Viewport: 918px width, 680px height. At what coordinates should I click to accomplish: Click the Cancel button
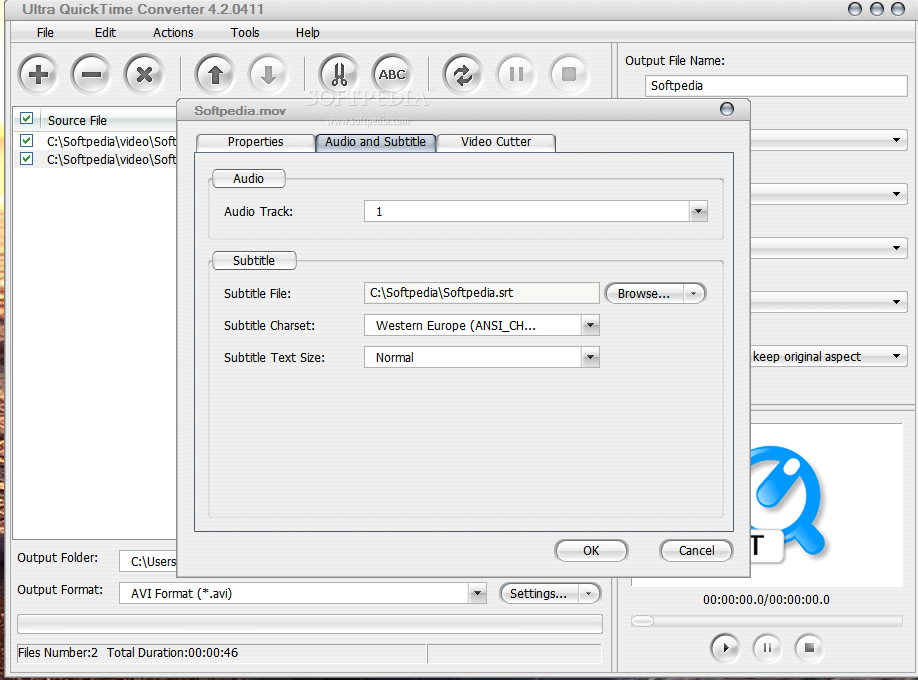pos(696,551)
